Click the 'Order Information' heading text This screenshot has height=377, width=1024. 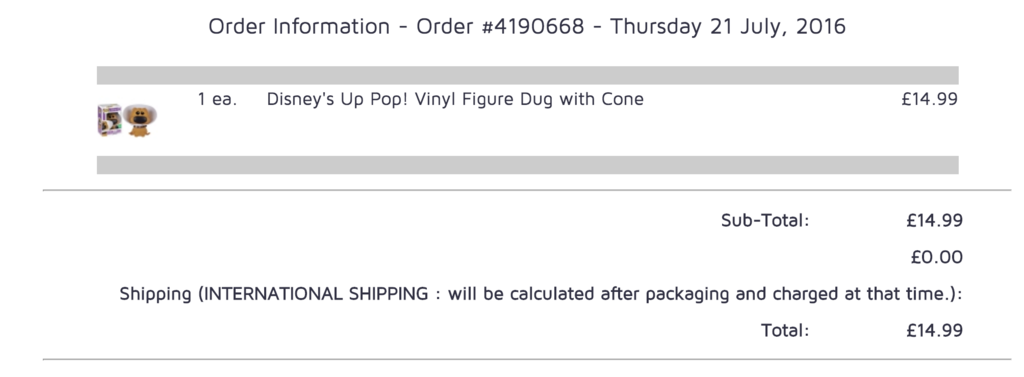coord(299,27)
